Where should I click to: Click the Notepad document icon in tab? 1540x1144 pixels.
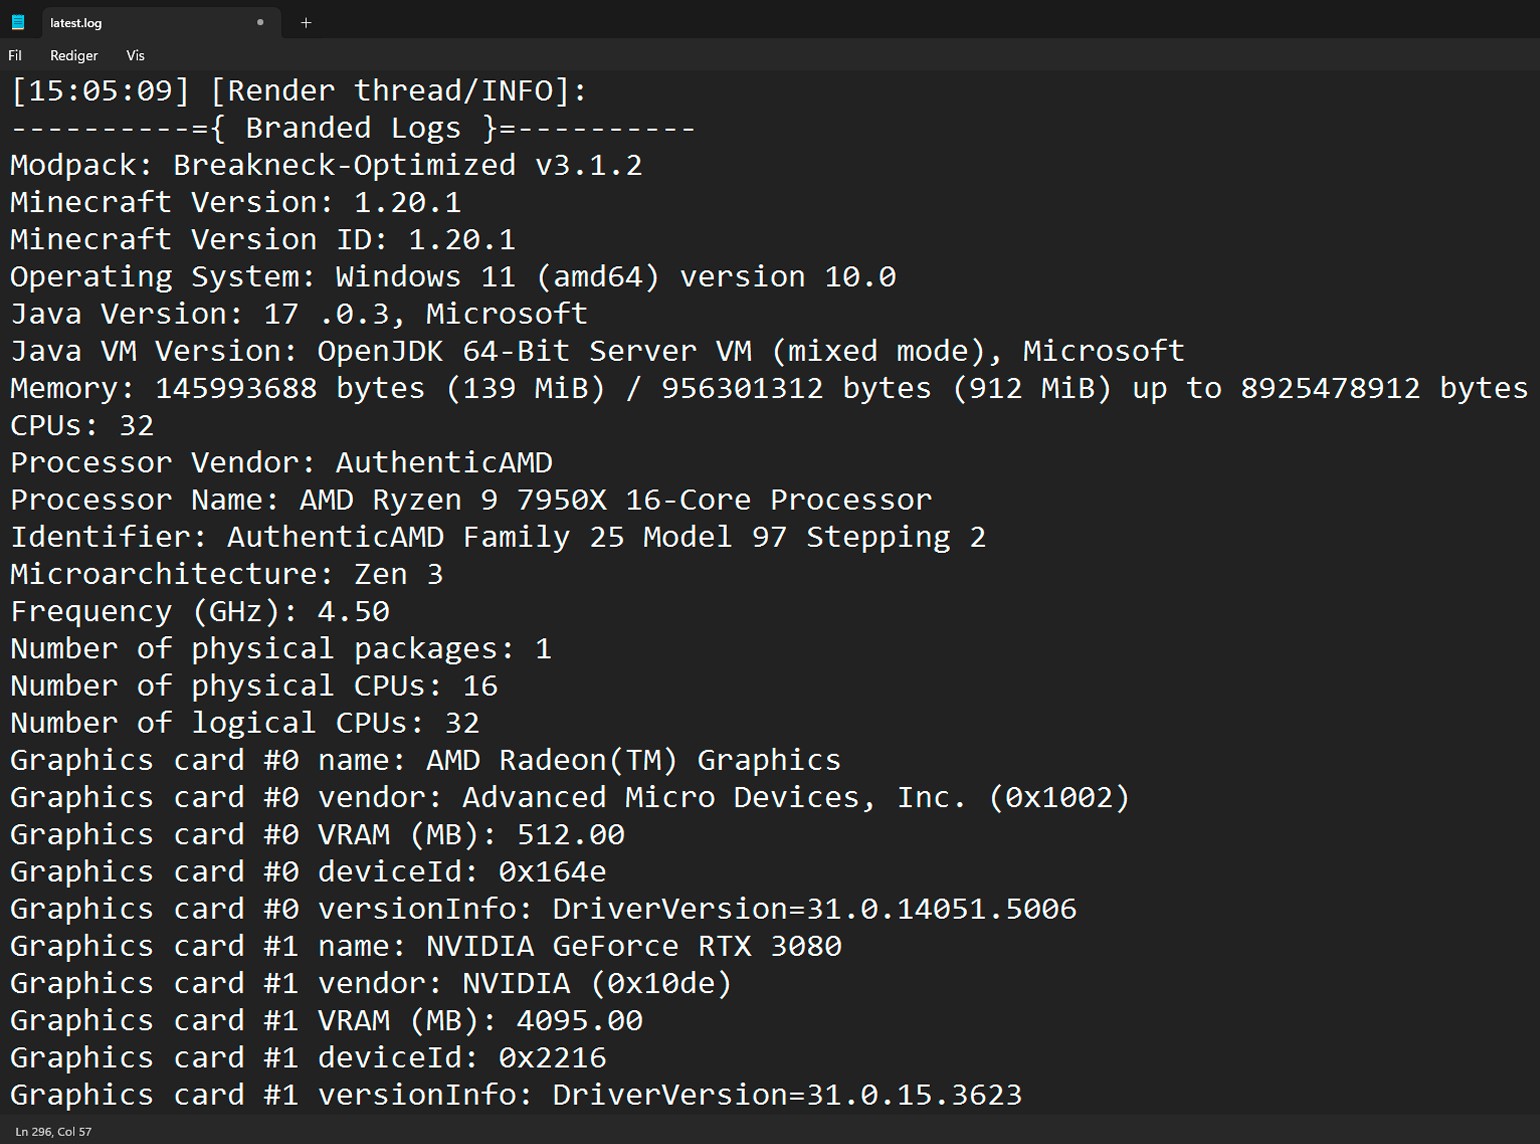coord(18,22)
